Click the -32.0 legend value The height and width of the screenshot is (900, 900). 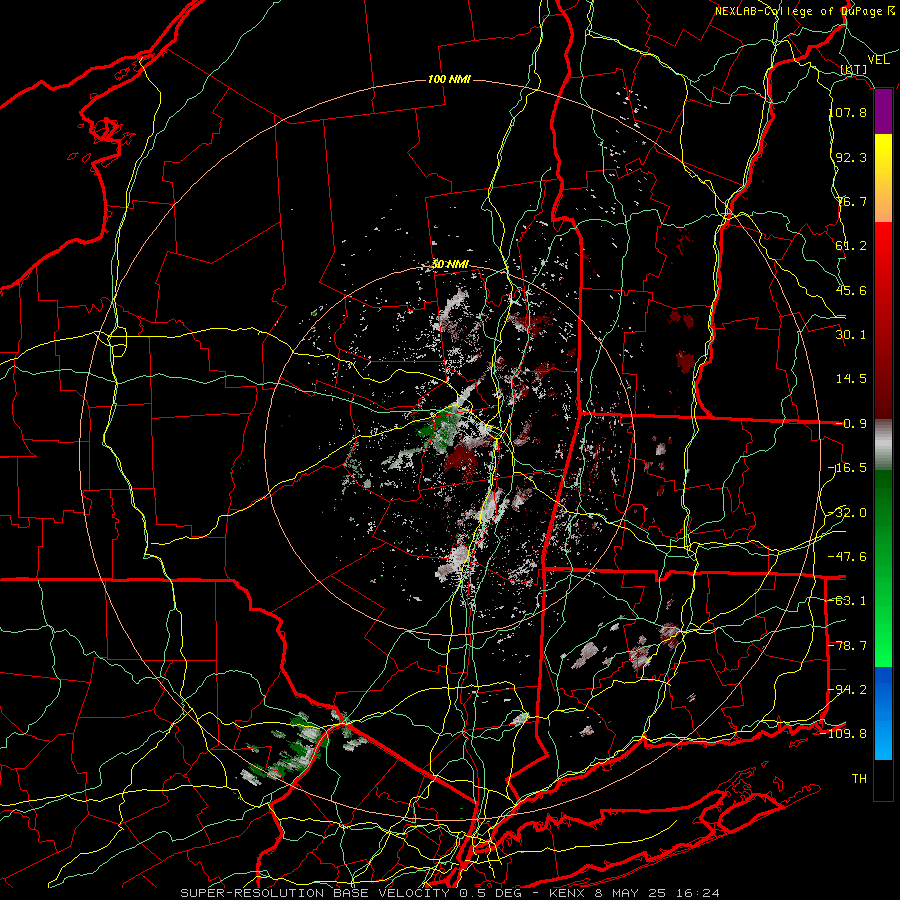pos(848,513)
